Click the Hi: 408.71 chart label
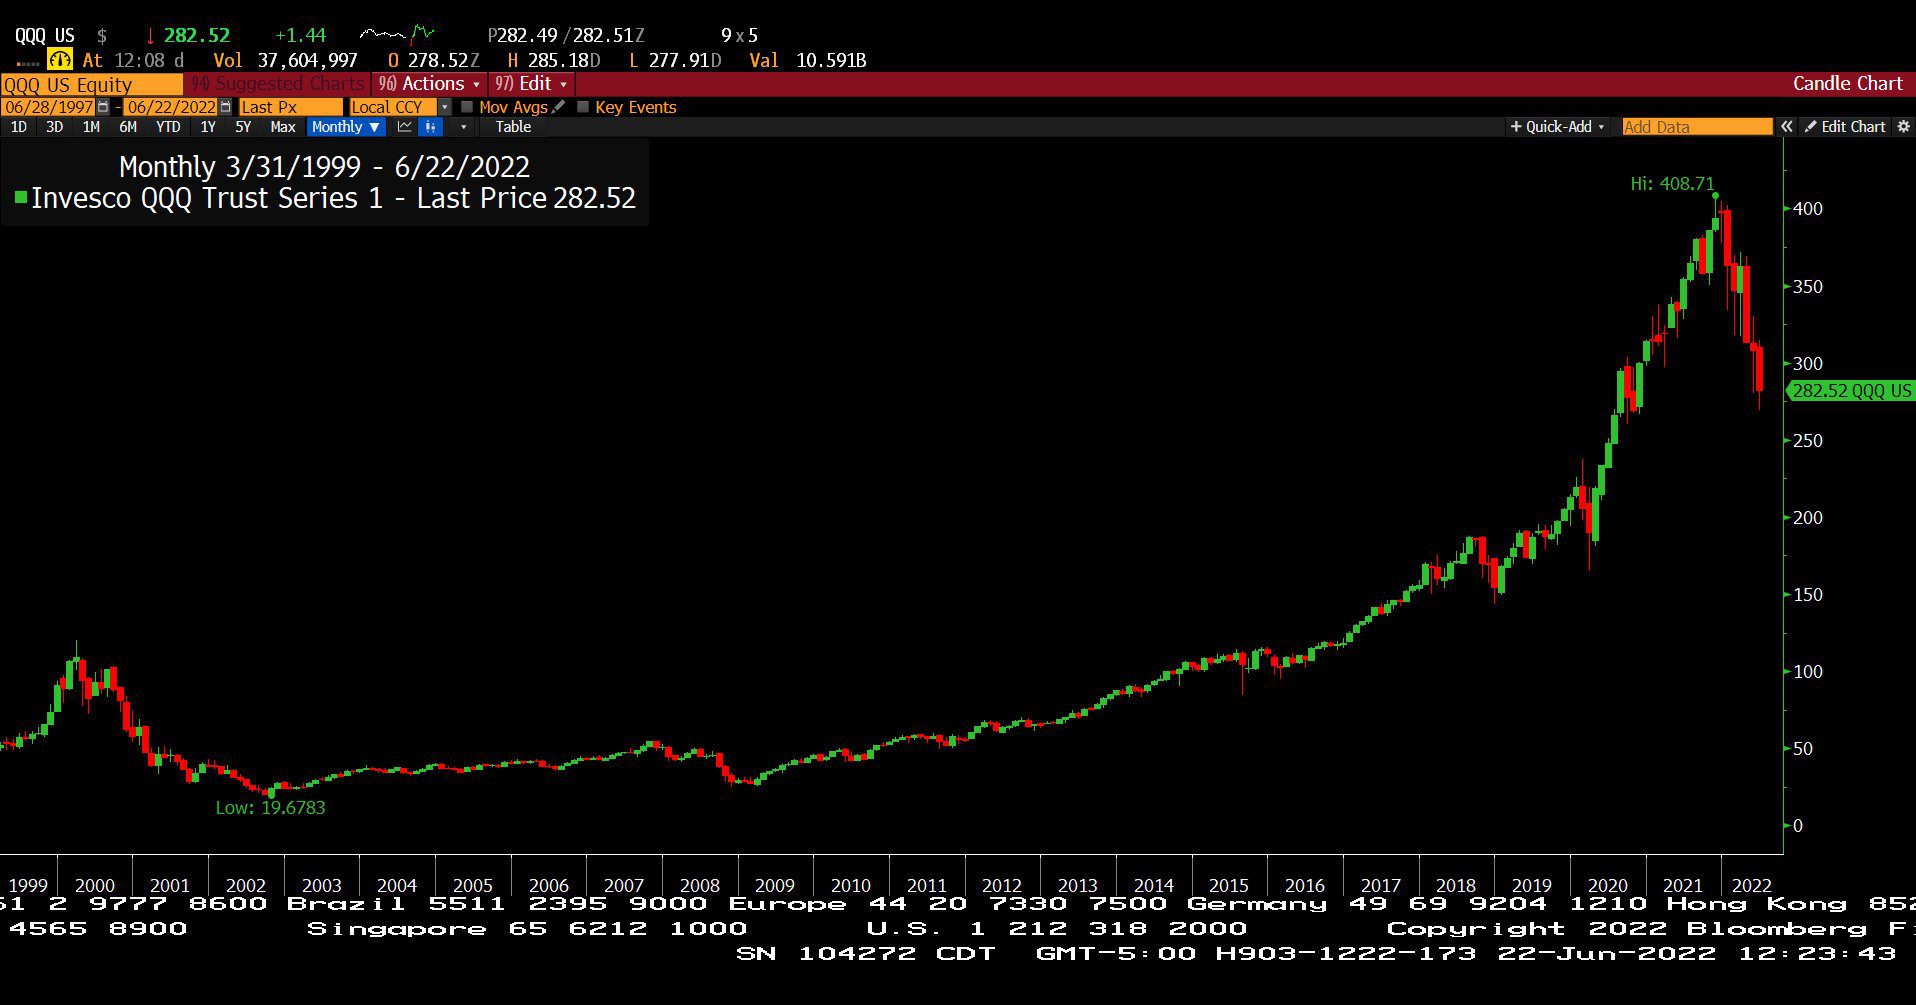The width and height of the screenshot is (1916, 1005). coord(1672,184)
